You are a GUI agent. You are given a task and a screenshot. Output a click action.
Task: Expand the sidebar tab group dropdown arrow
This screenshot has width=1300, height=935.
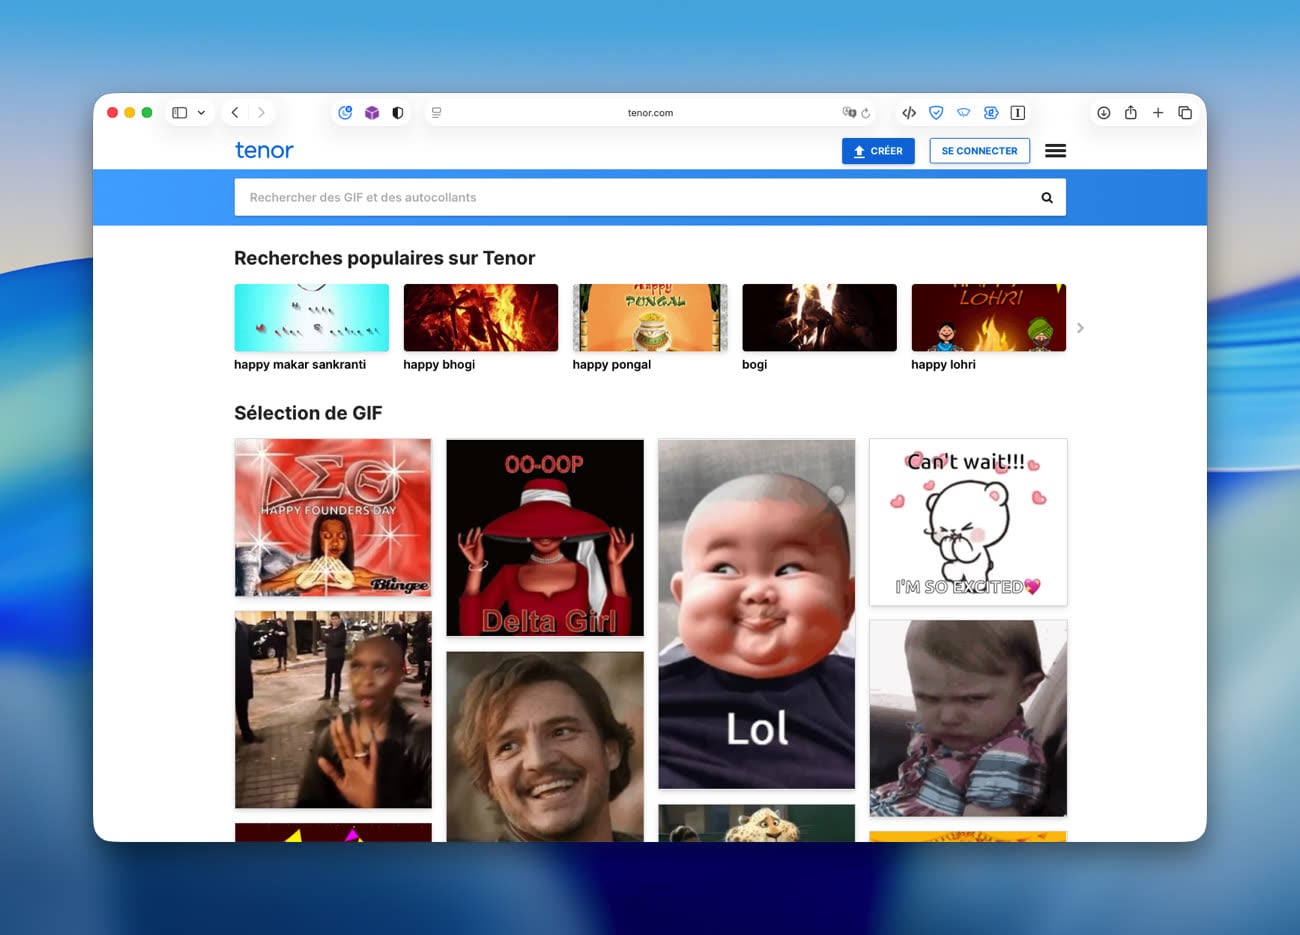[201, 113]
